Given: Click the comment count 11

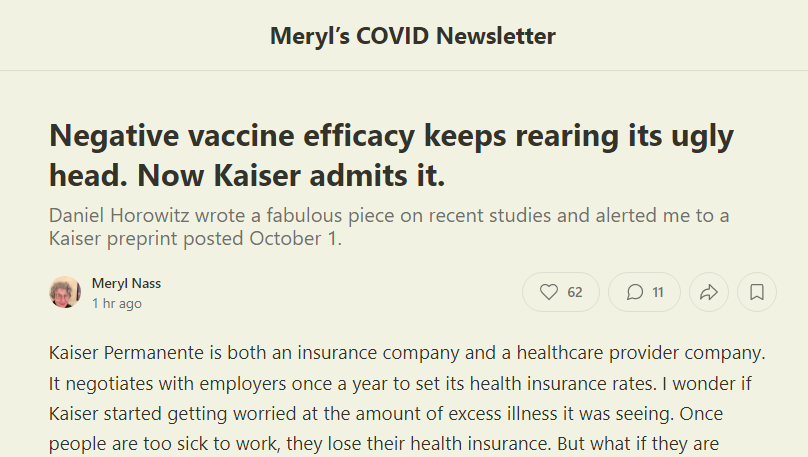Looking at the screenshot, I should [658, 292].
